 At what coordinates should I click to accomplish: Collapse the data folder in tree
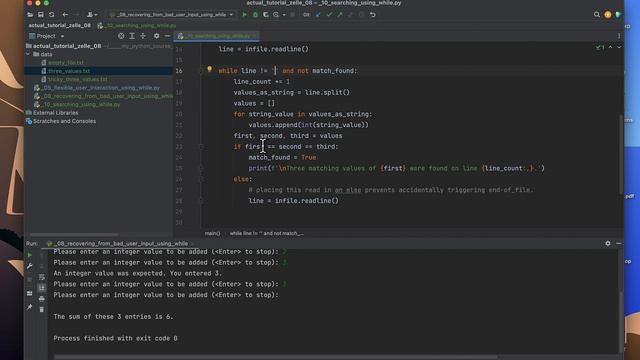click(28, 54)
